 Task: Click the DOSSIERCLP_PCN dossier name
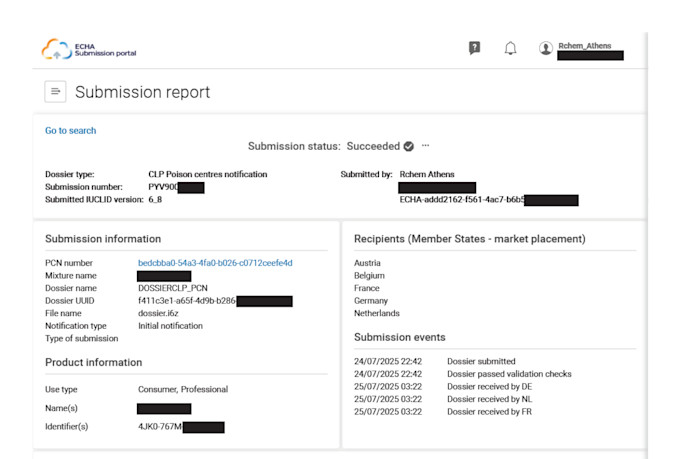coord(173,288)
